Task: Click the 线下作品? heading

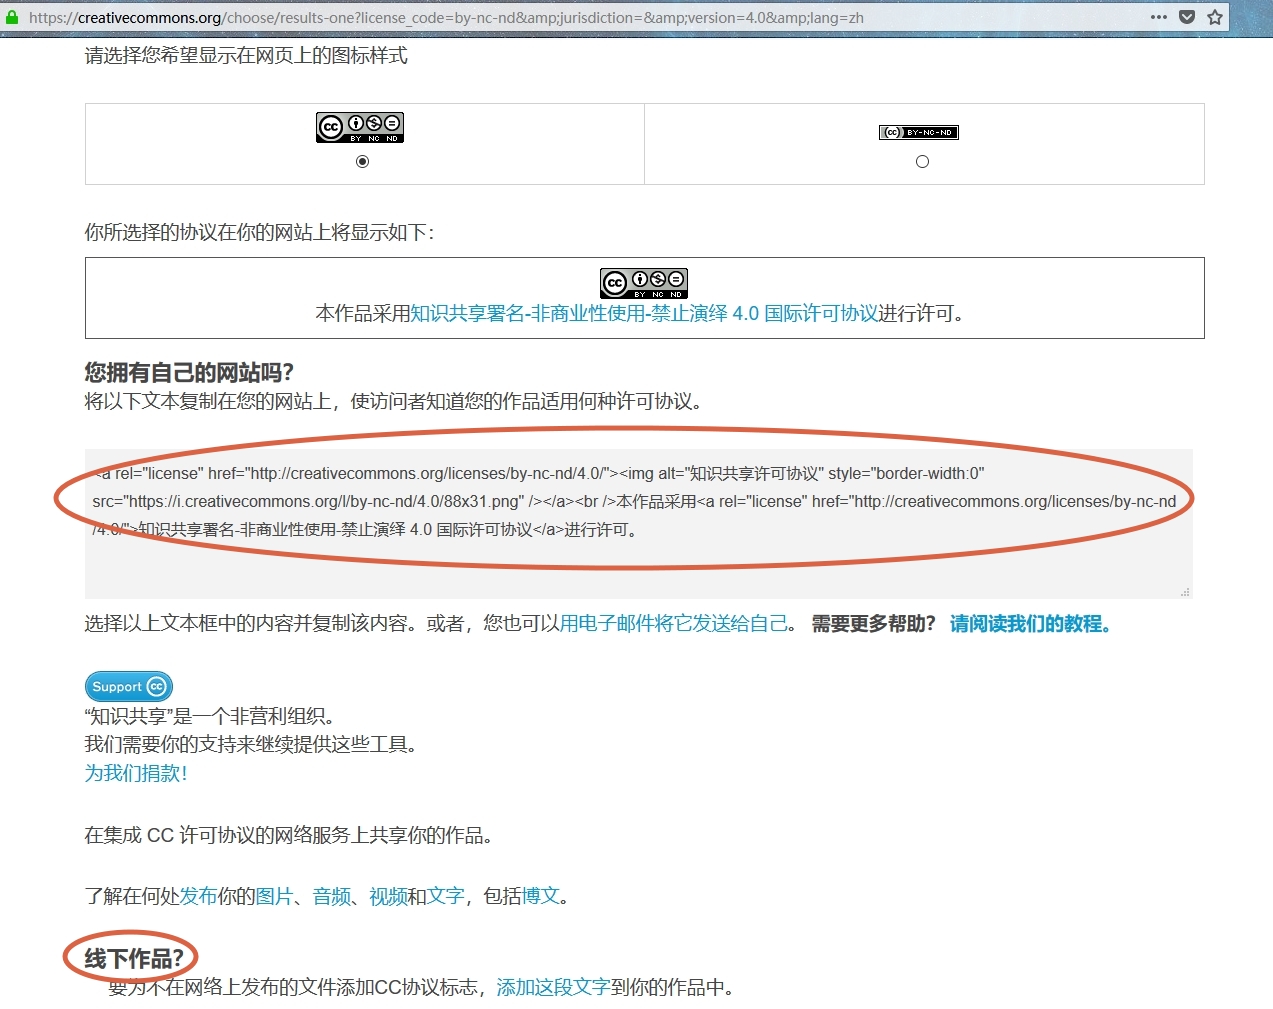Action: 134,958
